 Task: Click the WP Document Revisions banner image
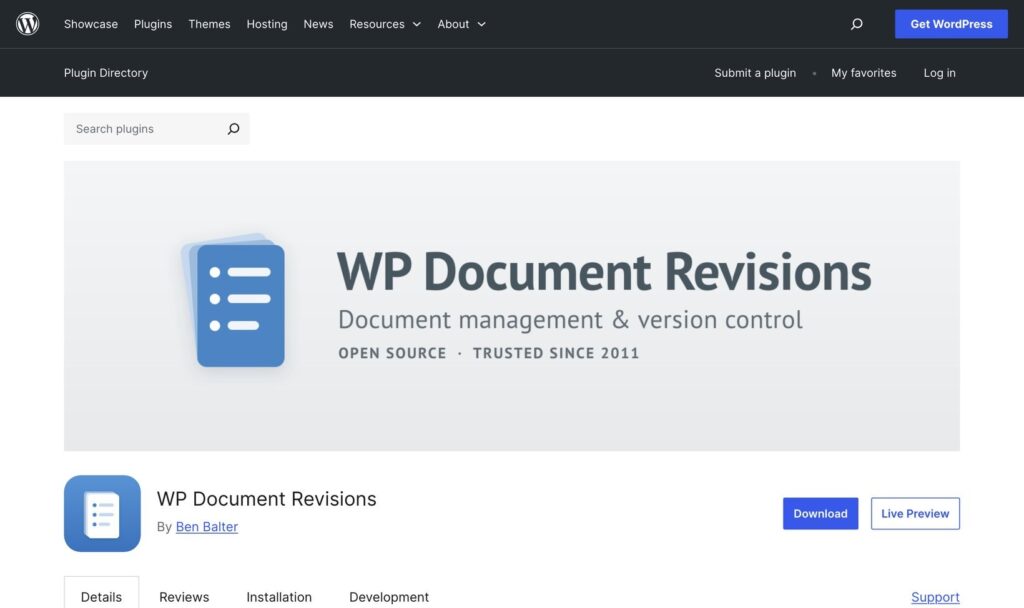[x=512, y=306]
